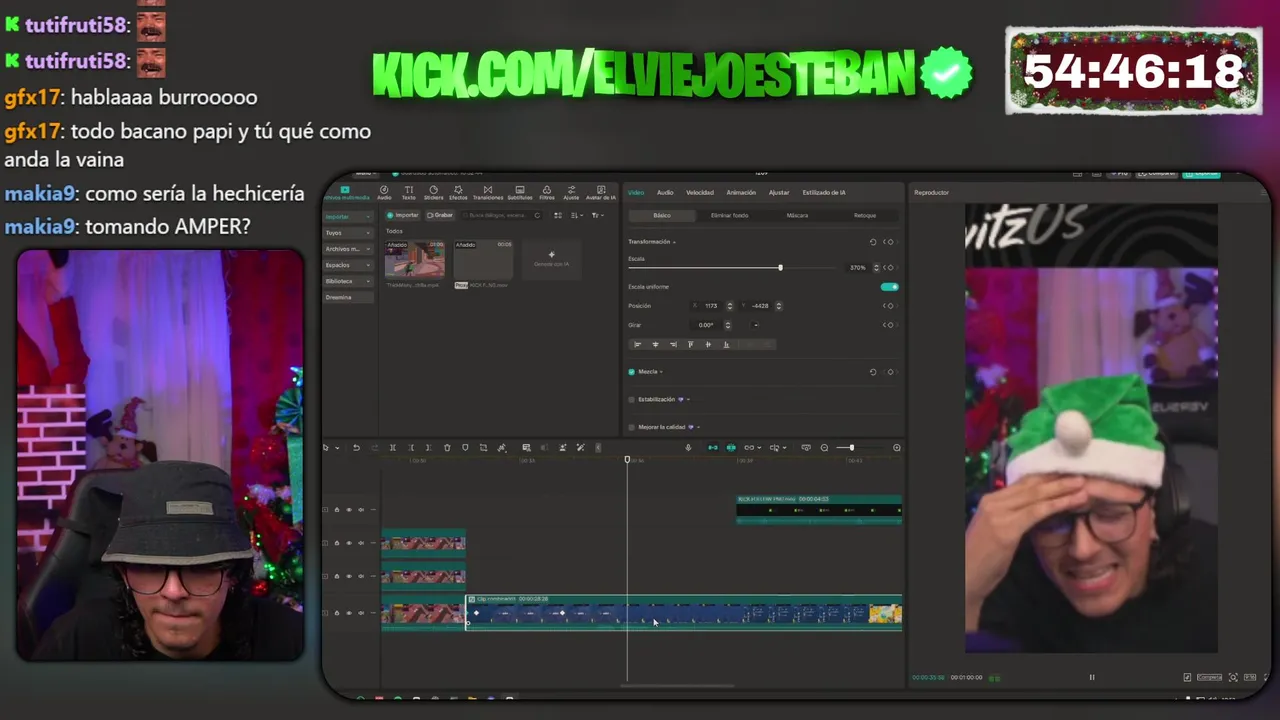Image resolution: width=1280 pixels, height=720 pixels.
Task: Add a keyframe for Girar
Action: (x=890, y=325)
